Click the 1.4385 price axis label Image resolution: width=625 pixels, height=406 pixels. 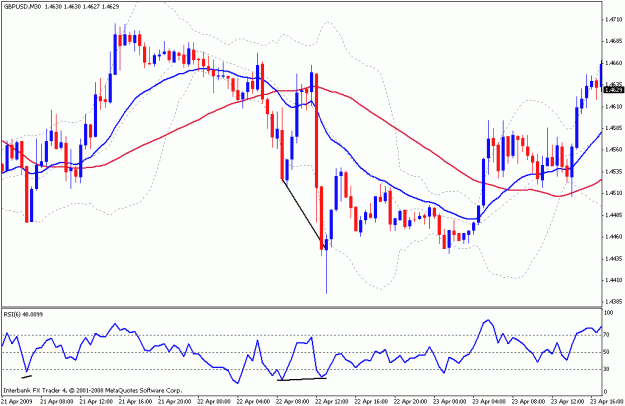614,302
